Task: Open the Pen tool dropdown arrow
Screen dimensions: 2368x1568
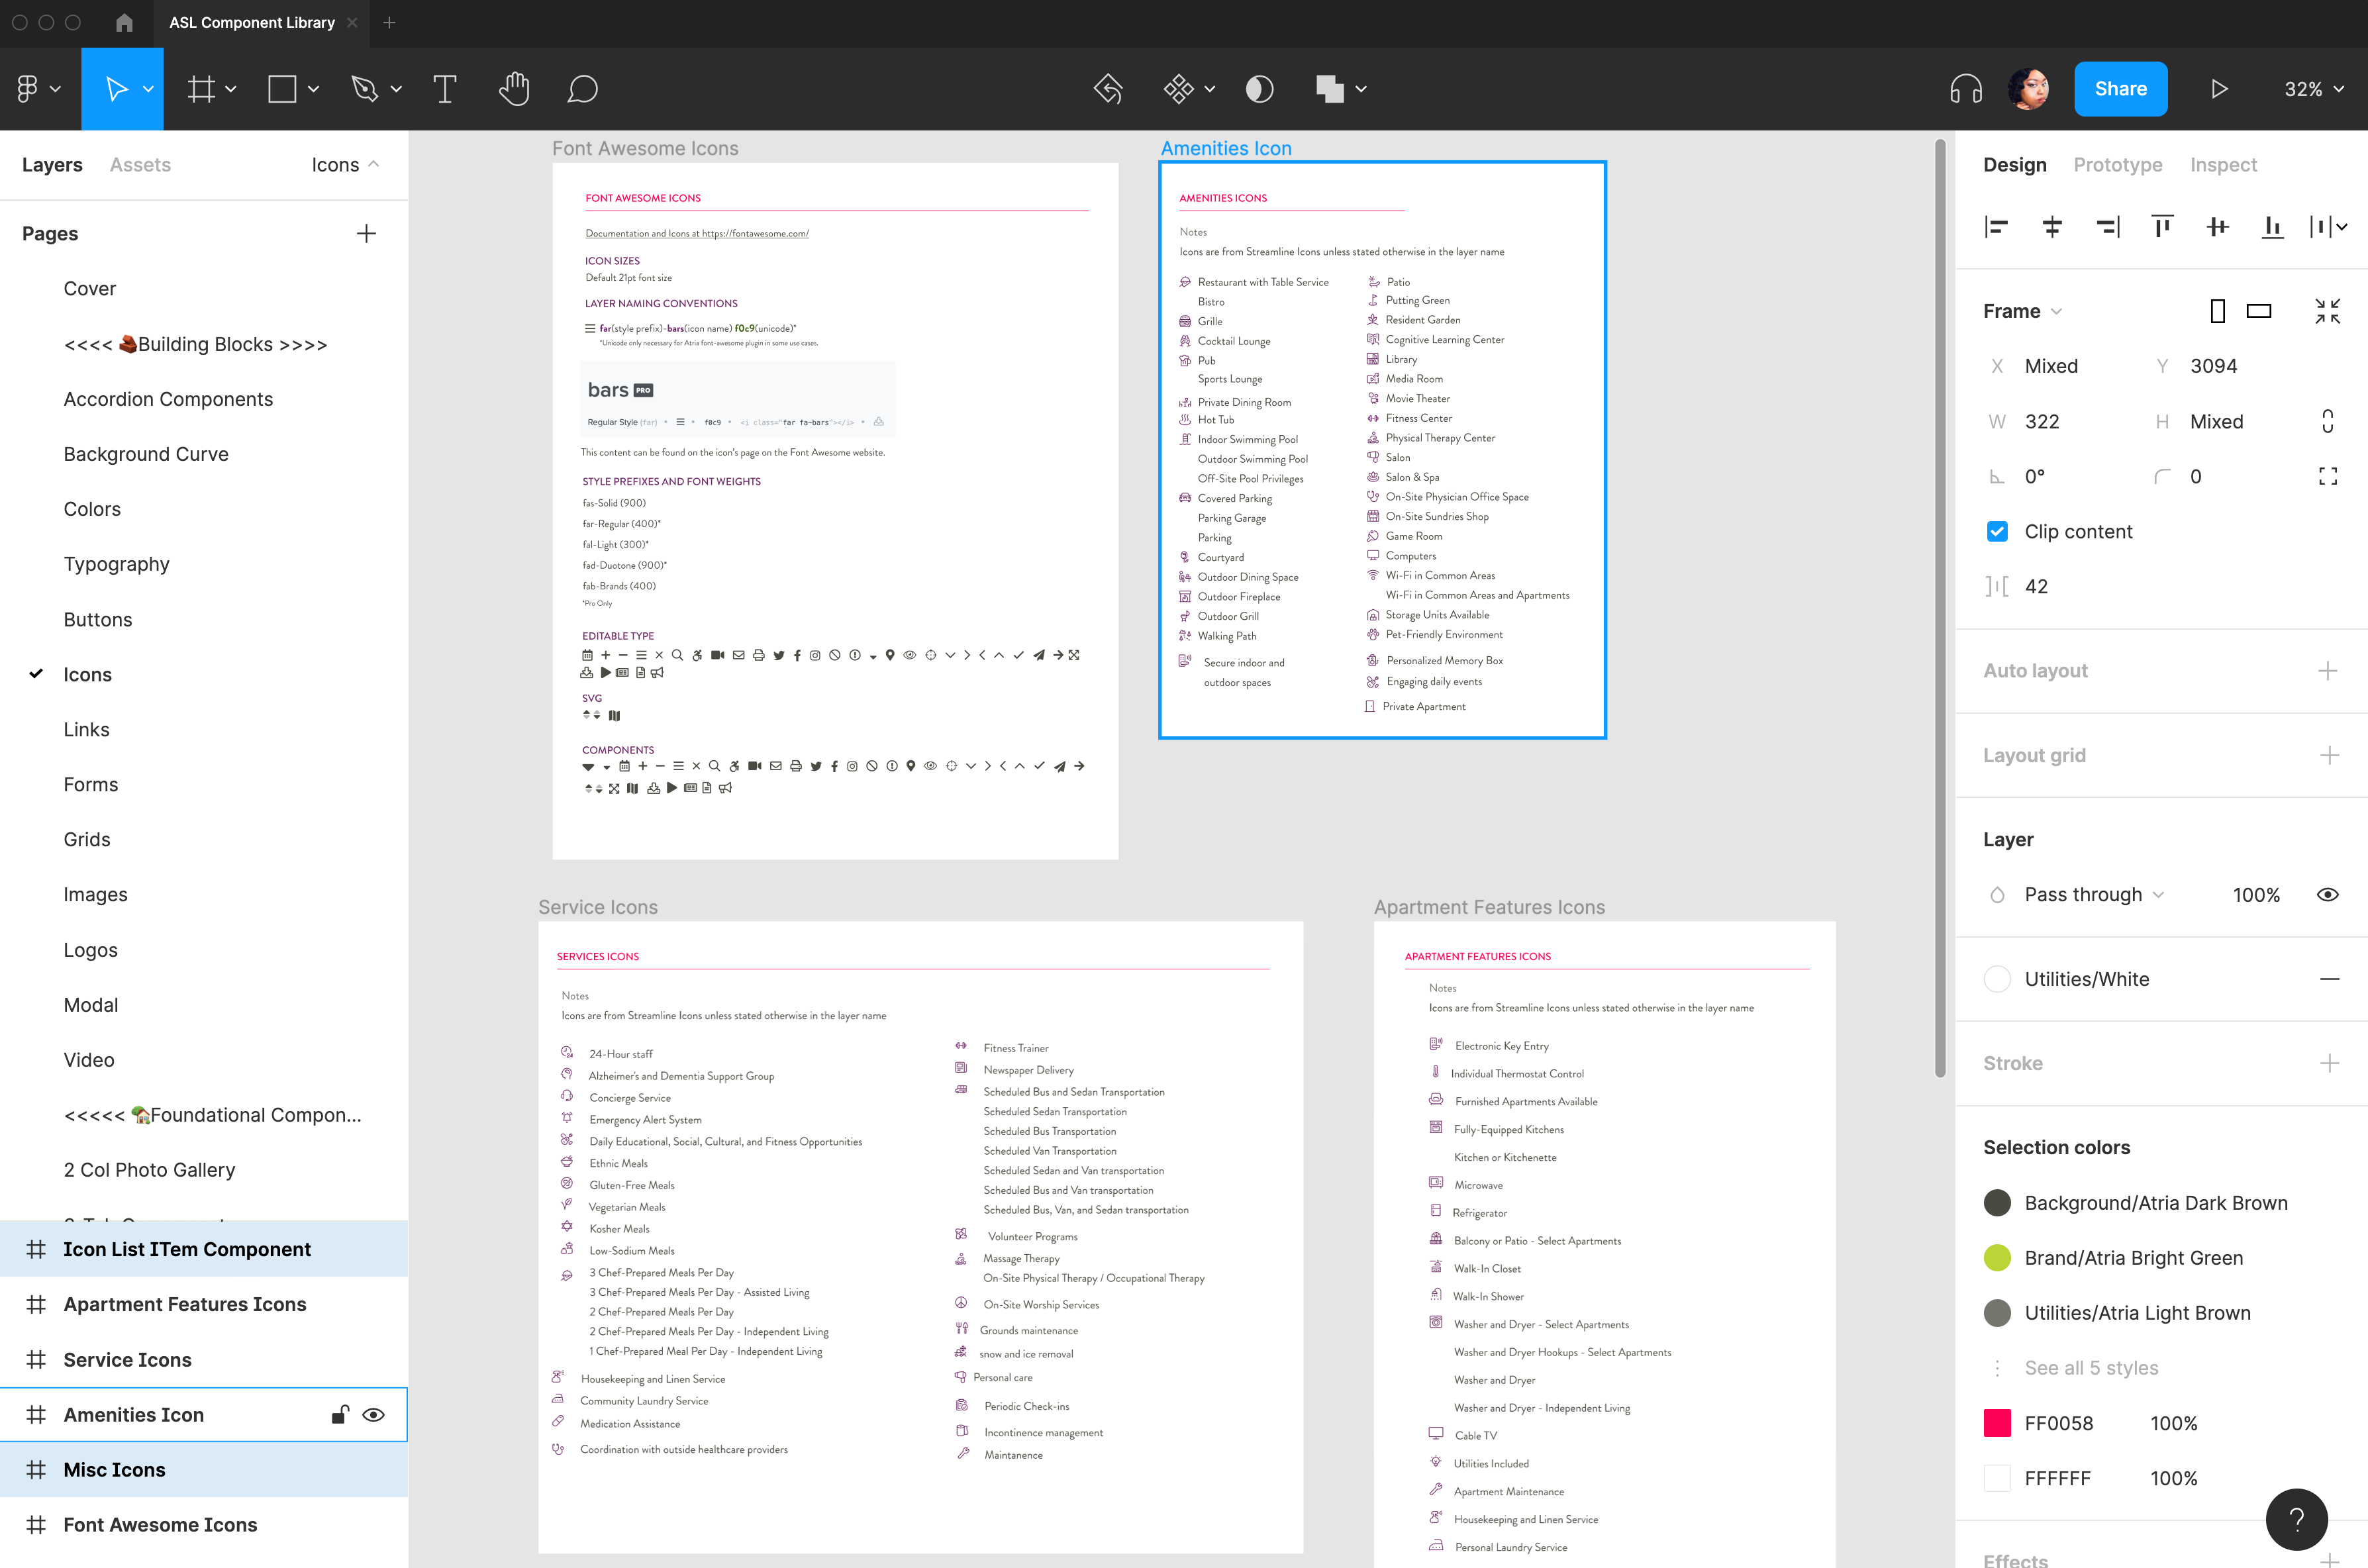Action: click(396, 89)
